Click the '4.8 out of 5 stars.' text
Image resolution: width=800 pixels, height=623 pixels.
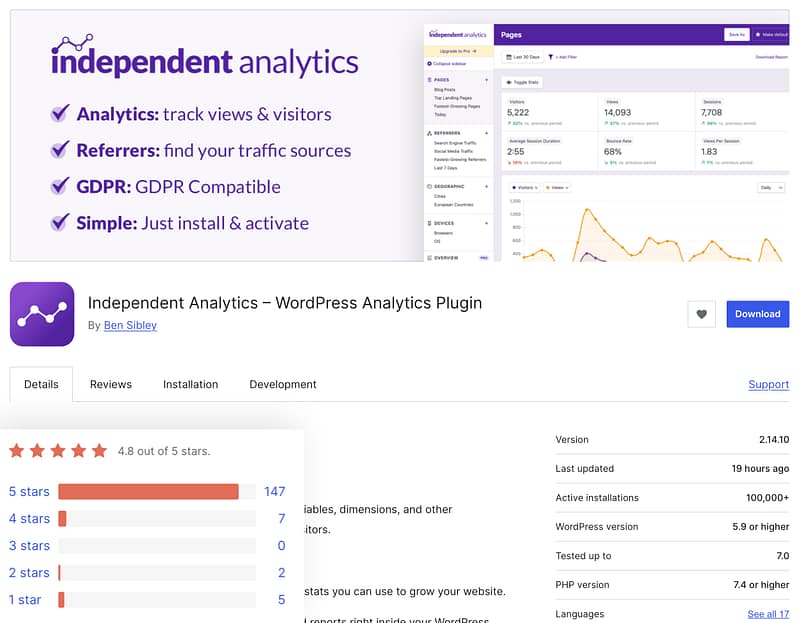pyautogui.click(x=164, y=451)
